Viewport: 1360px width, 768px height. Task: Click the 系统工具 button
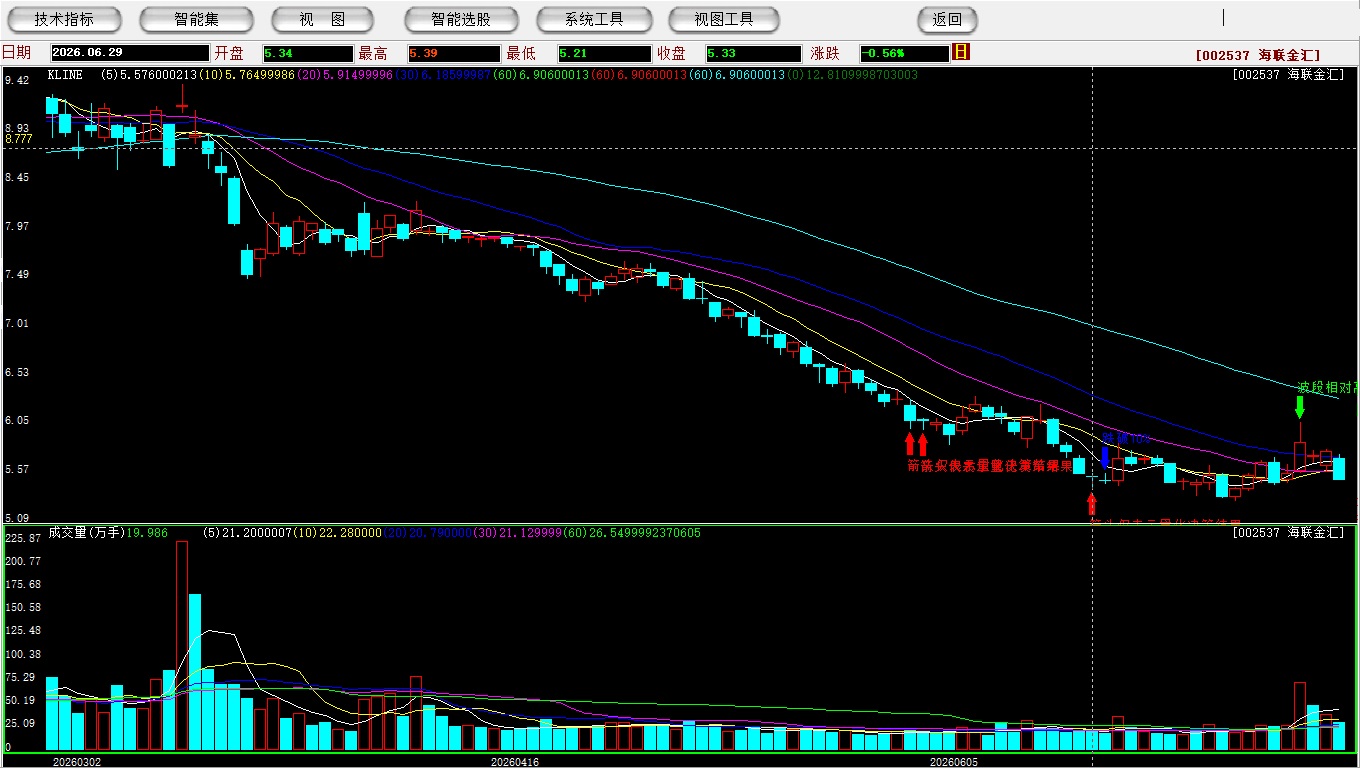[x=594, y=19]
